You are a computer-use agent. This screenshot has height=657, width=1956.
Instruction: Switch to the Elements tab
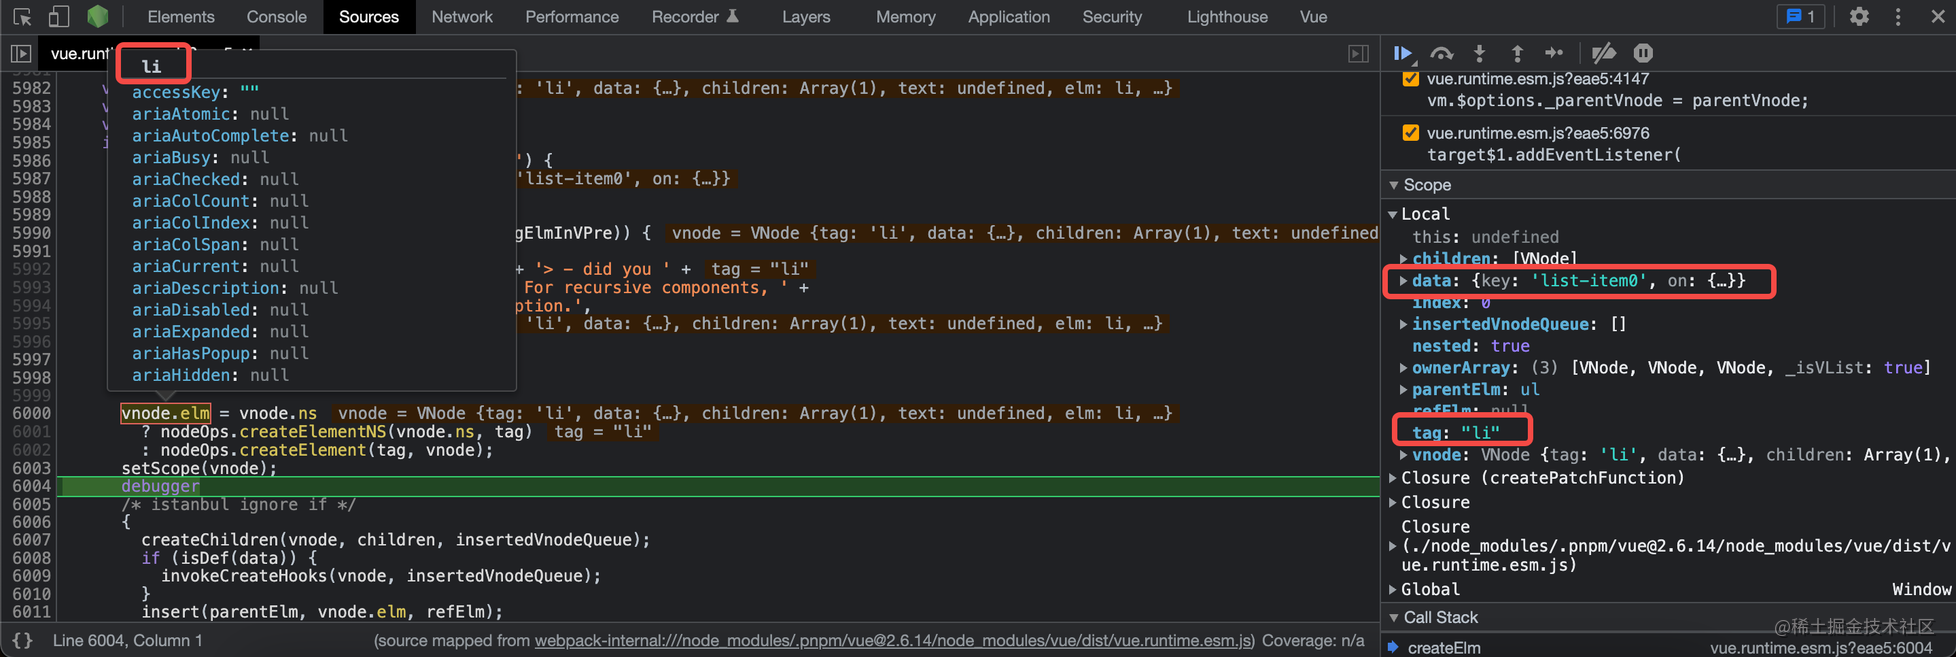[181, 17]
